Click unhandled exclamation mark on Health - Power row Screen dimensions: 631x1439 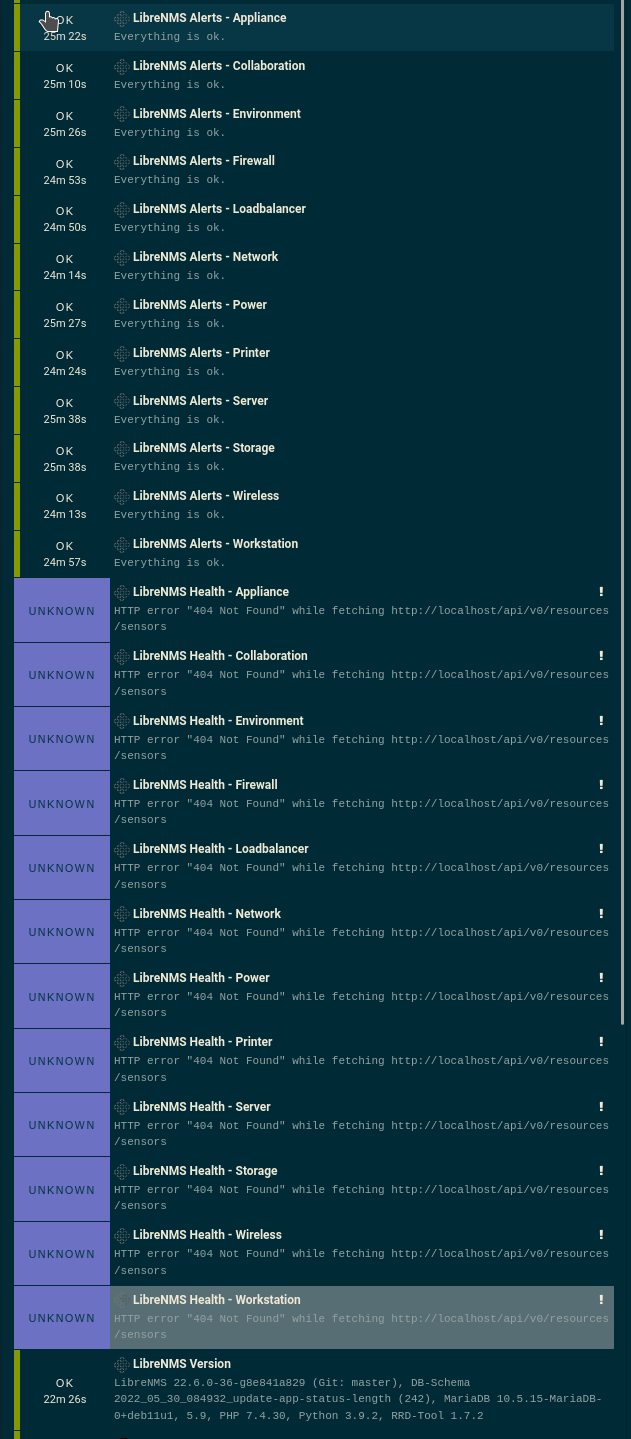point(601,978)
